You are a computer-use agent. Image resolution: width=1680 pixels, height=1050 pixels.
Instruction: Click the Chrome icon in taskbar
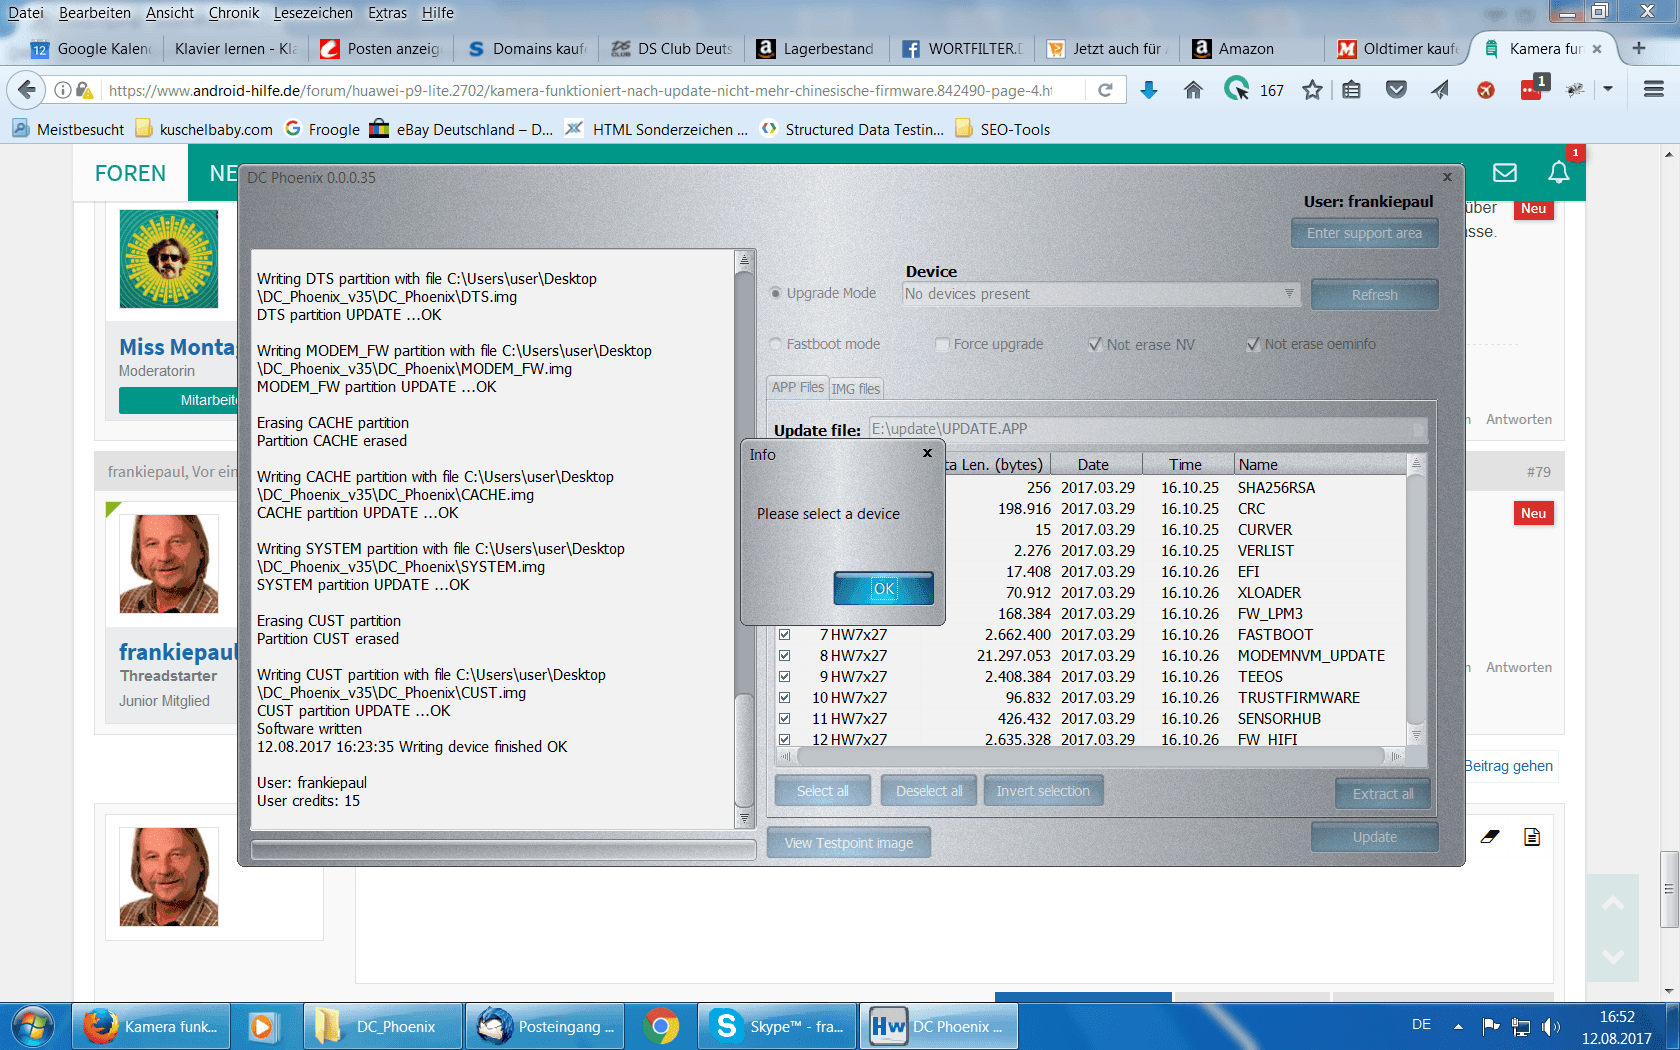click(661, 1026)
